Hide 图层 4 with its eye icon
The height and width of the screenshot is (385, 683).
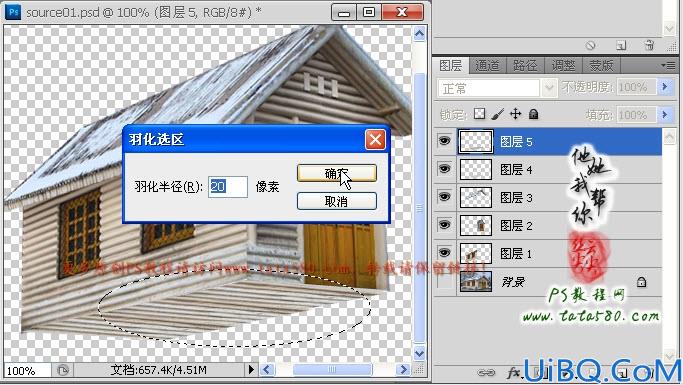(444, 169)
